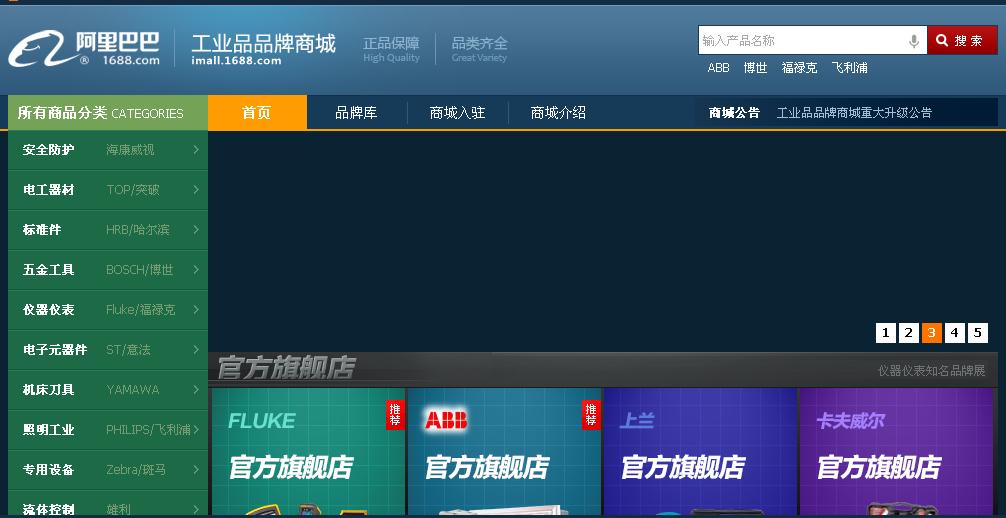The image size is (1006, 518).
Task: Open the ABB 官方旗舰店 card
Action: pos(504,452)
